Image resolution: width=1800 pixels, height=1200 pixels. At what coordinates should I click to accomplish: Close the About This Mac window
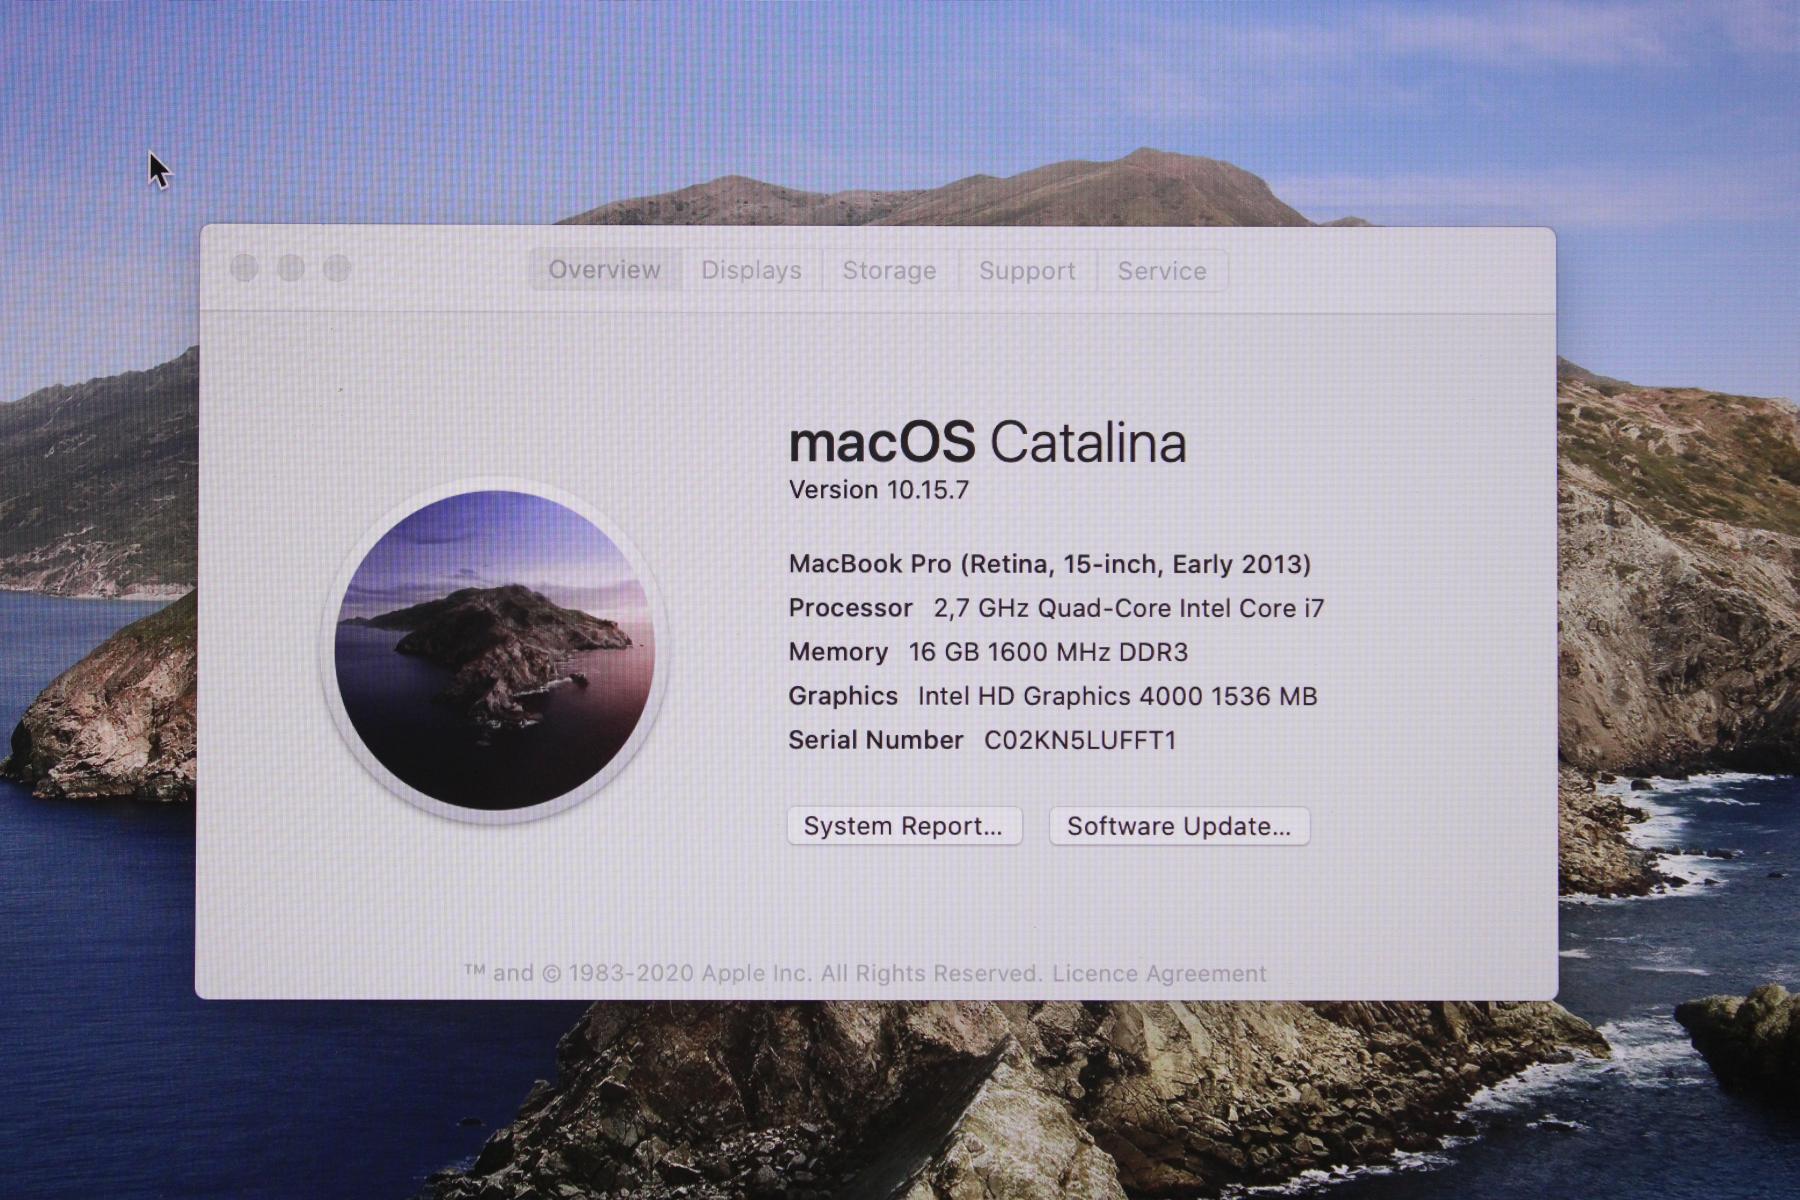coord(244,268)
